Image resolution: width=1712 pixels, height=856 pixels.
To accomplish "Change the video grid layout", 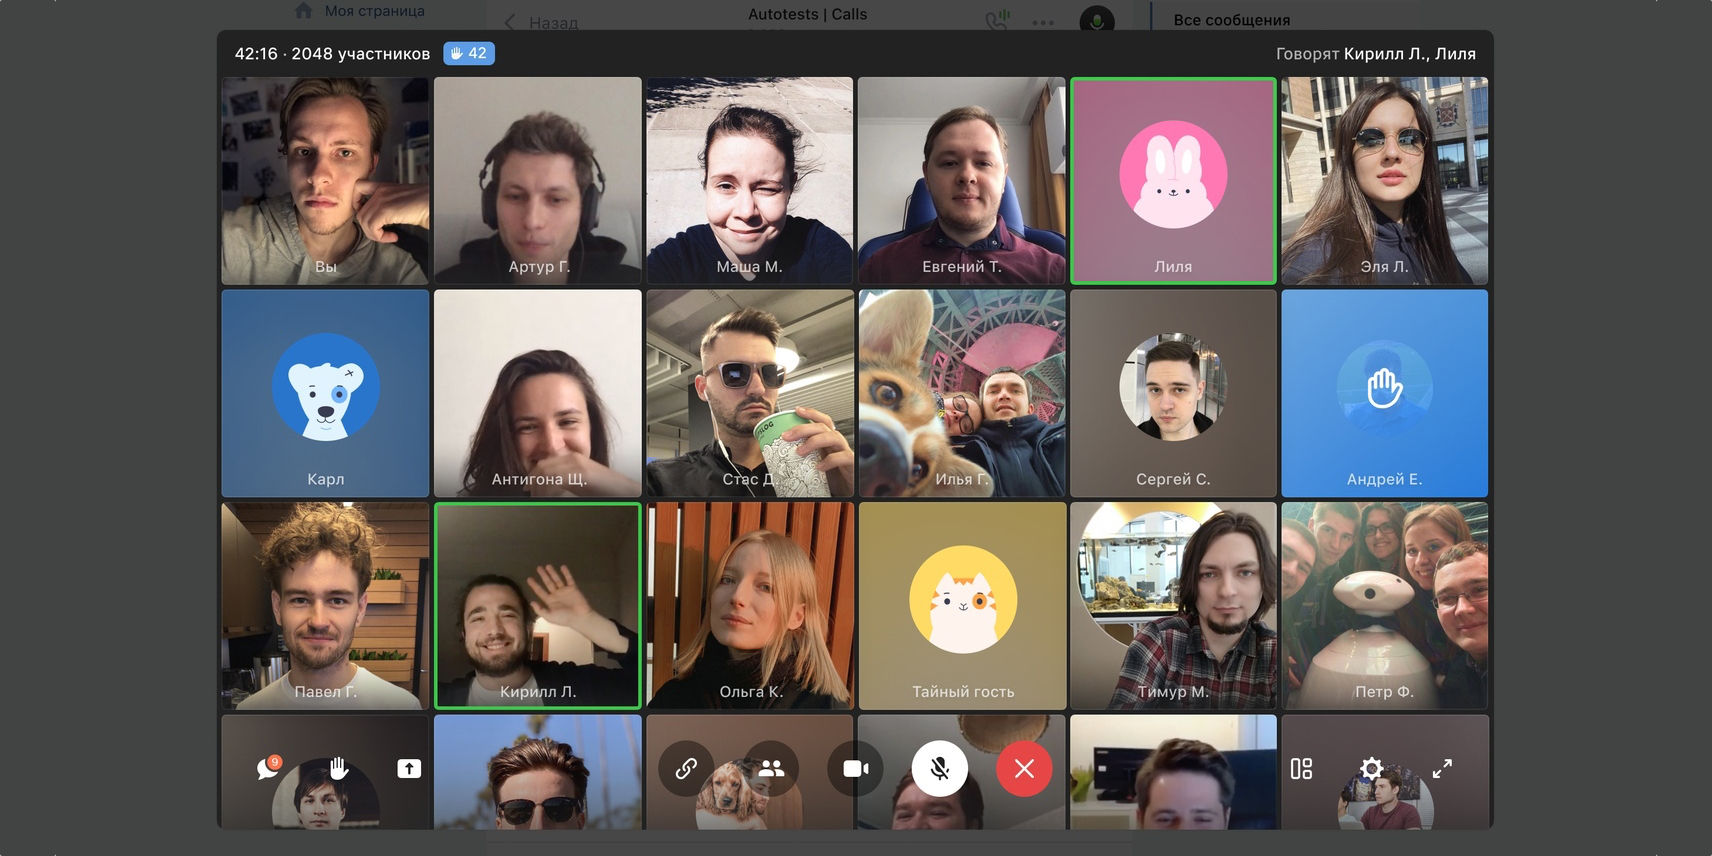I will pyautogui.click(x=1301, y=768).
